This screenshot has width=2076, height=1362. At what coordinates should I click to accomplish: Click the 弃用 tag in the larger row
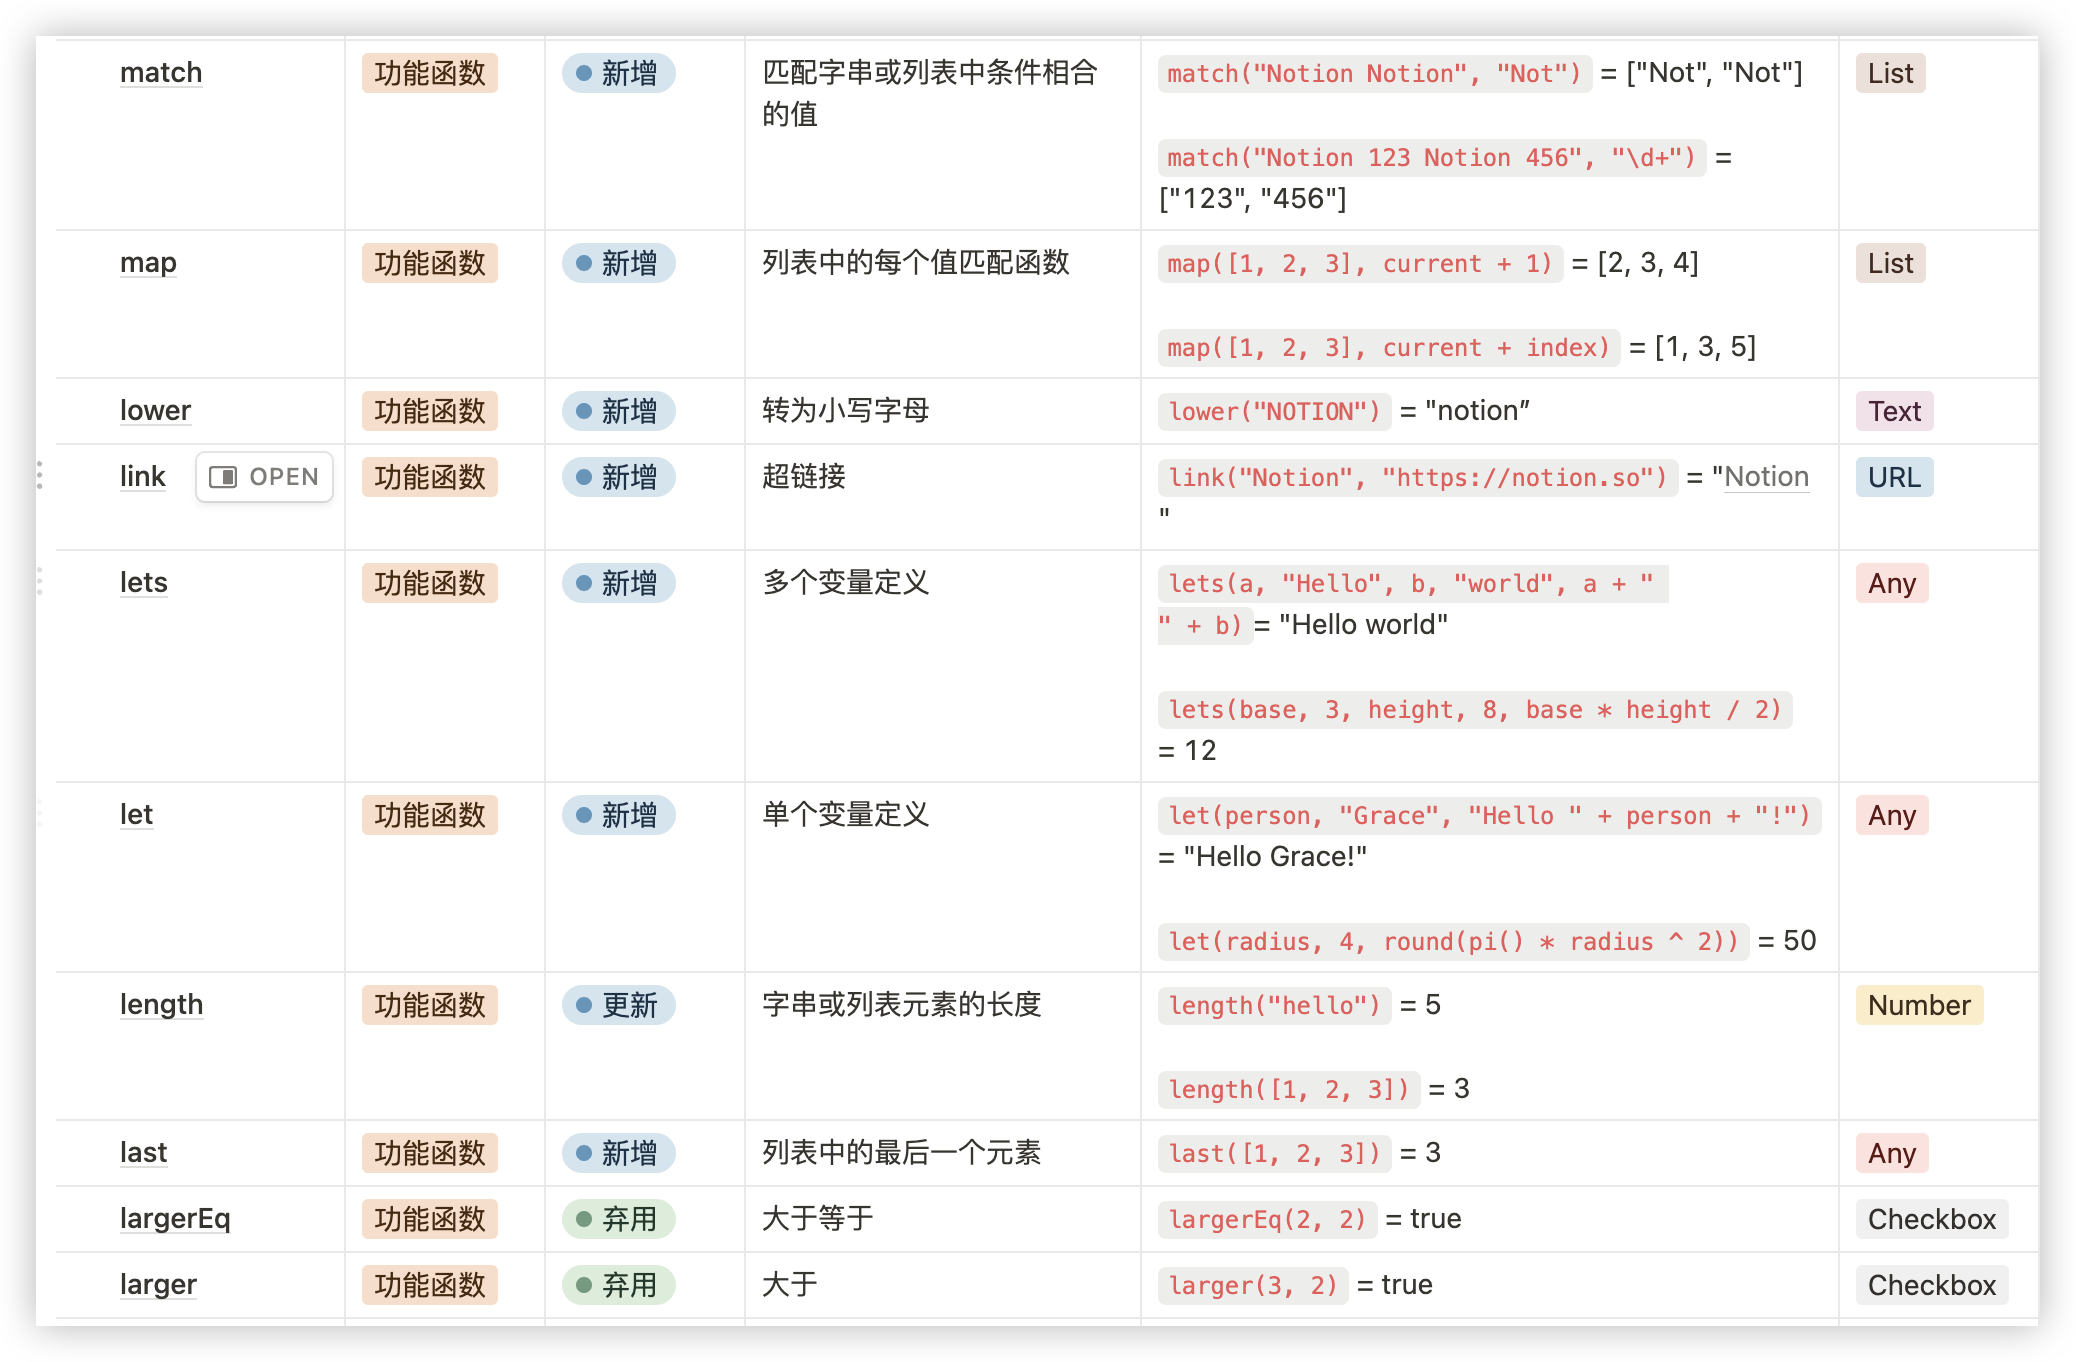pos(617,1285)
